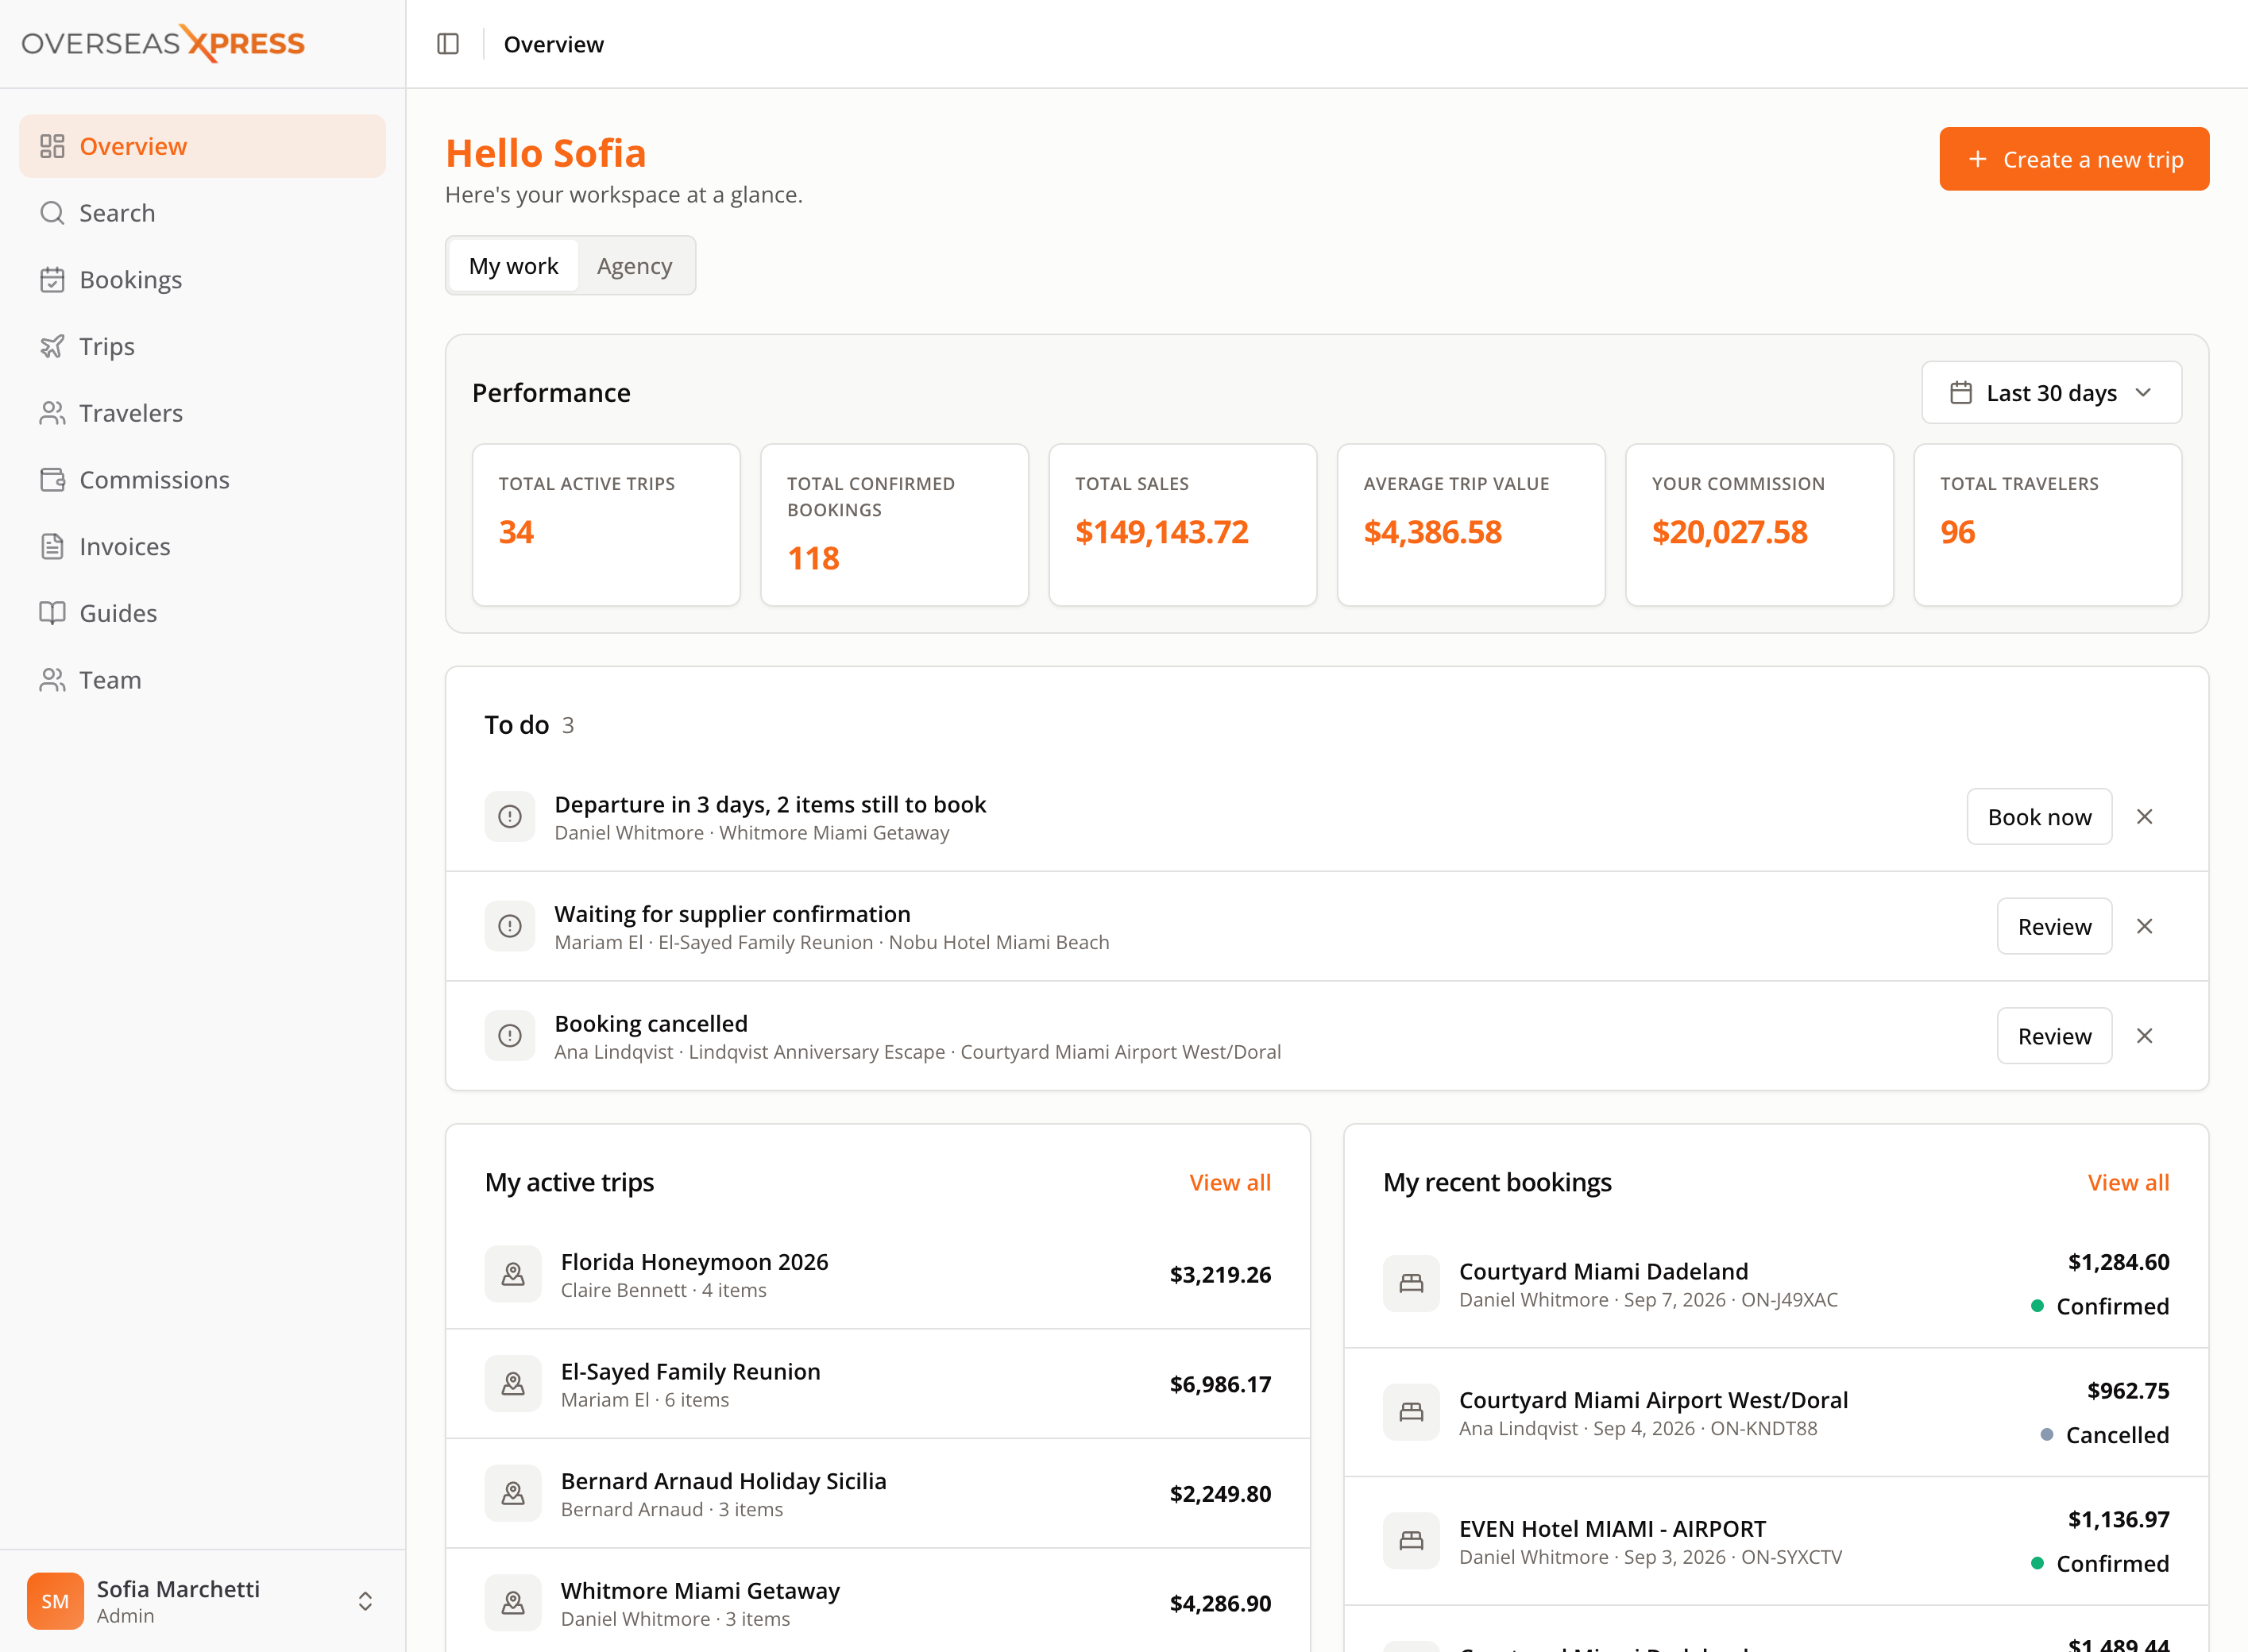Open Travelers in the sidebar
Image resolution: width=2248 pixels, height=1652 pixels.
click(202, 413)
